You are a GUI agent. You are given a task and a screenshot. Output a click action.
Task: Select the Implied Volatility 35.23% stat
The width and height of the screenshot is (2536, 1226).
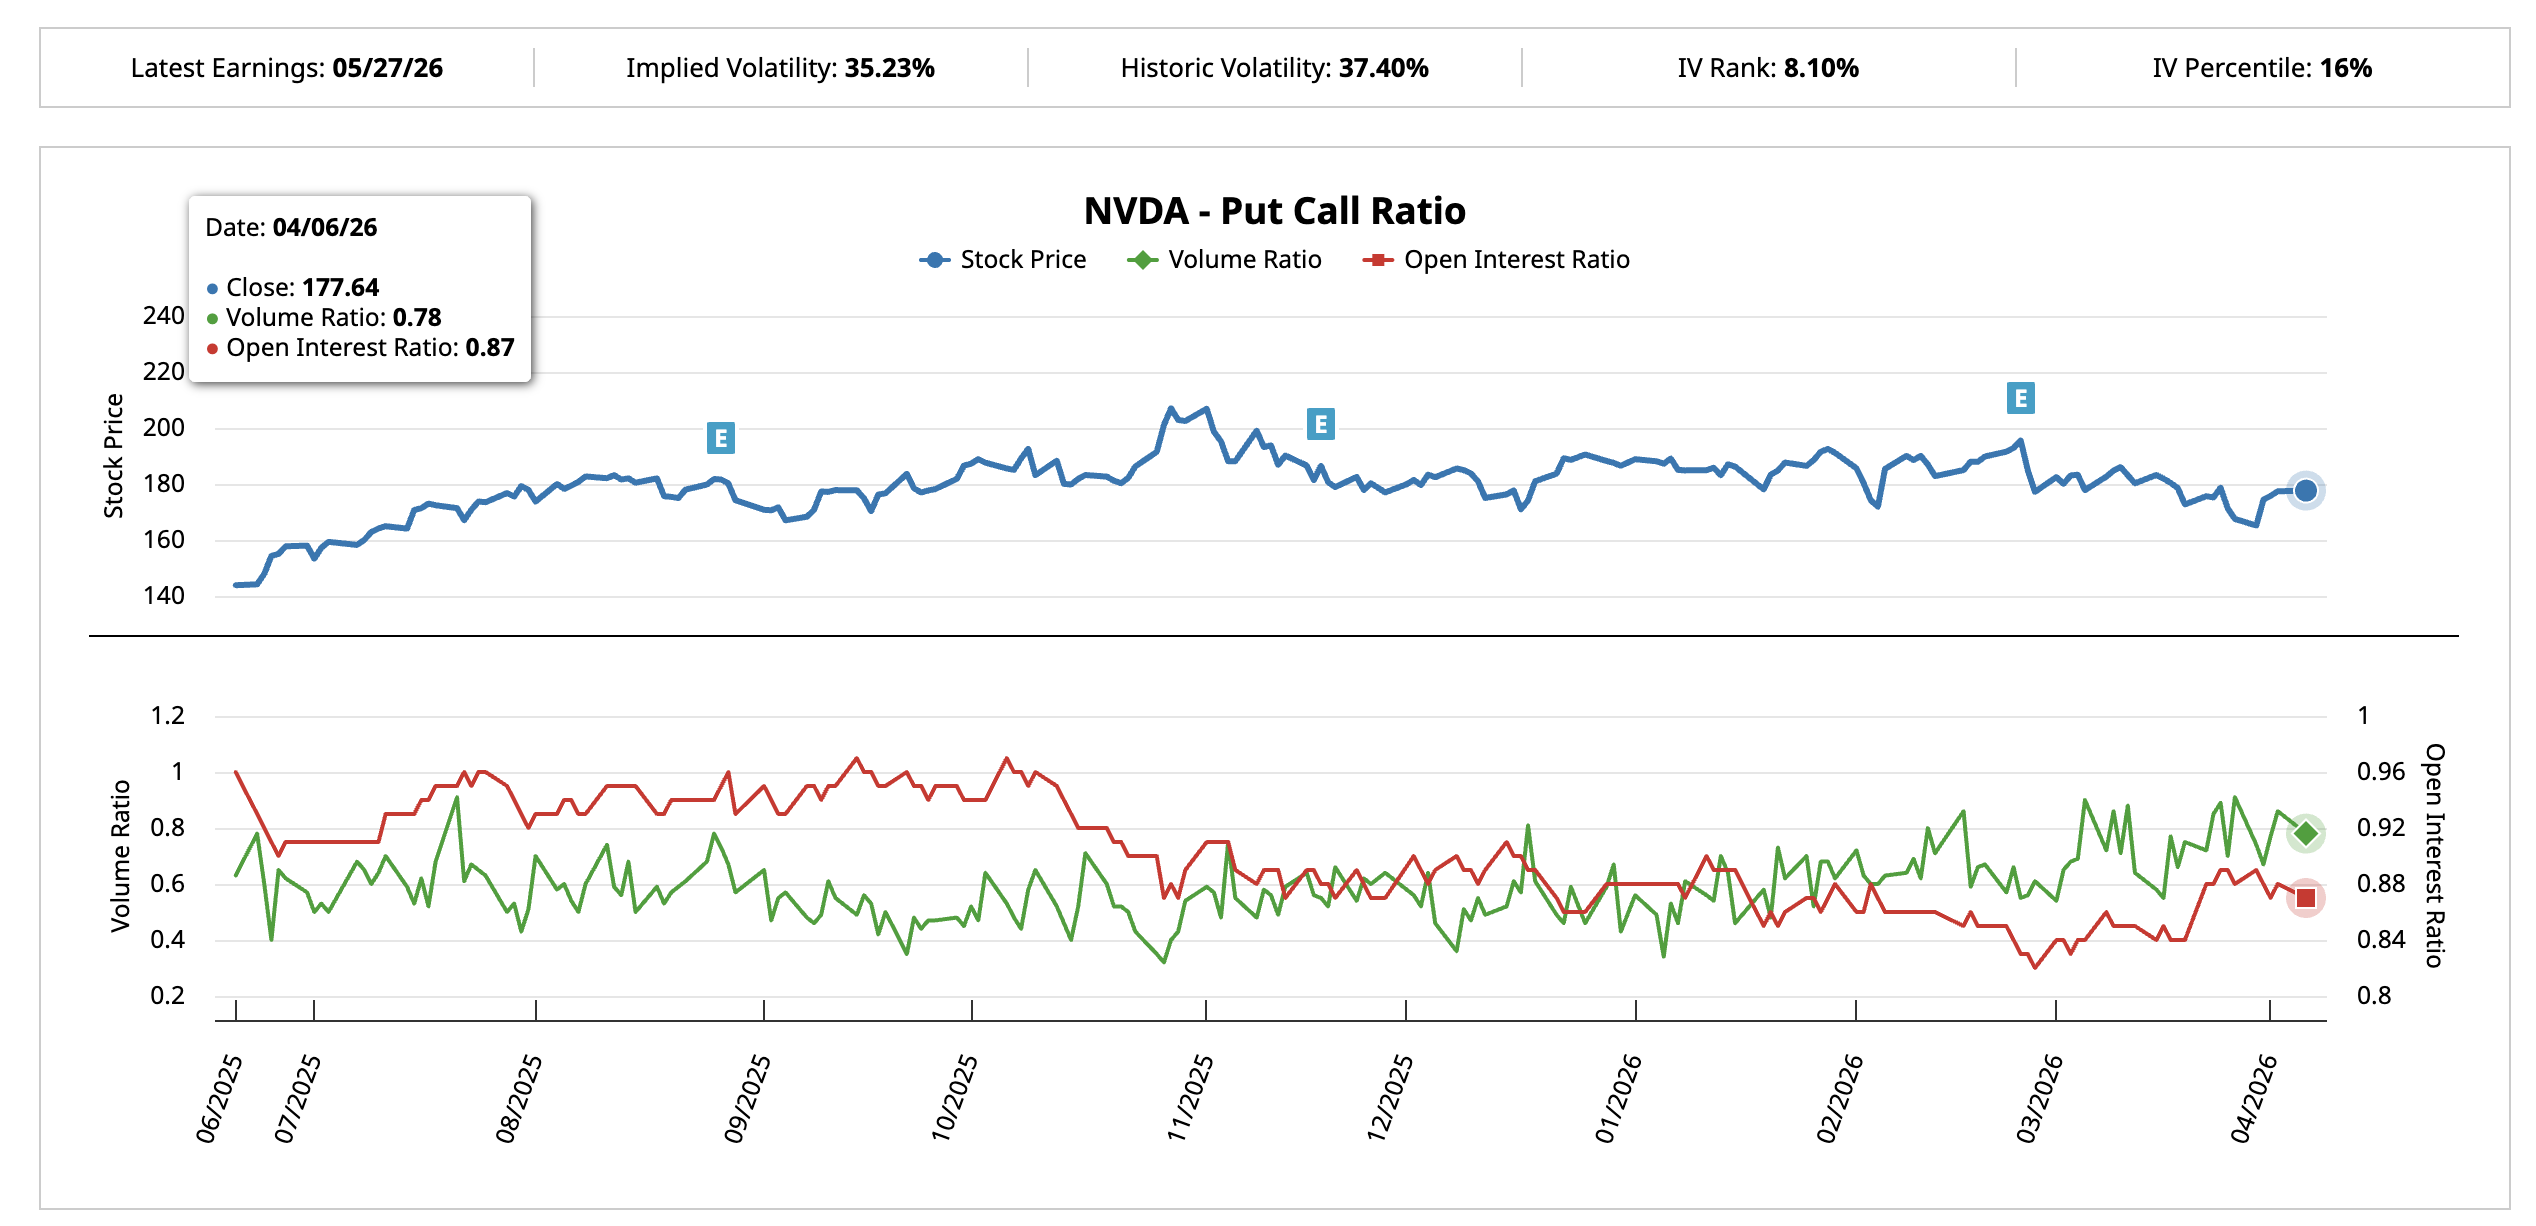tap(780, 68)
